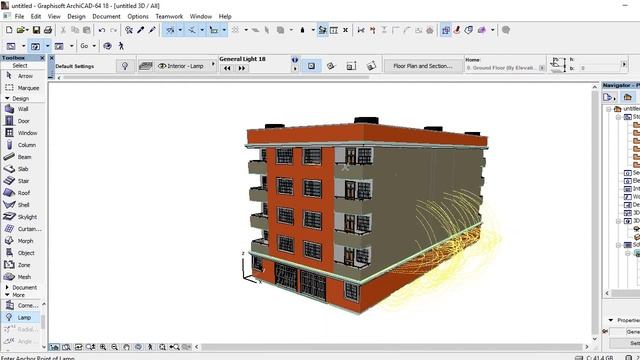Toggle the 3D window view button
Viewport: 640px width, 360px height.
click(36, 46)
